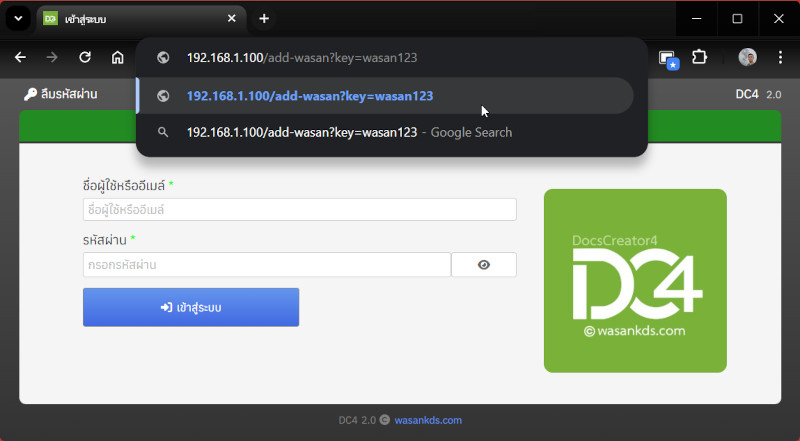The image size is (800, 441).
Task: Open the ลืมรหัสผ่าน forgot password link
Action: coord(61,94)
